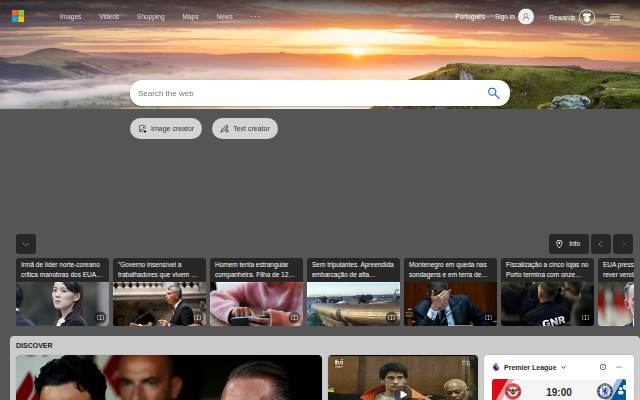Go to previous news carousel items
This screenshot has width=640, height=400.
[601, 244]
